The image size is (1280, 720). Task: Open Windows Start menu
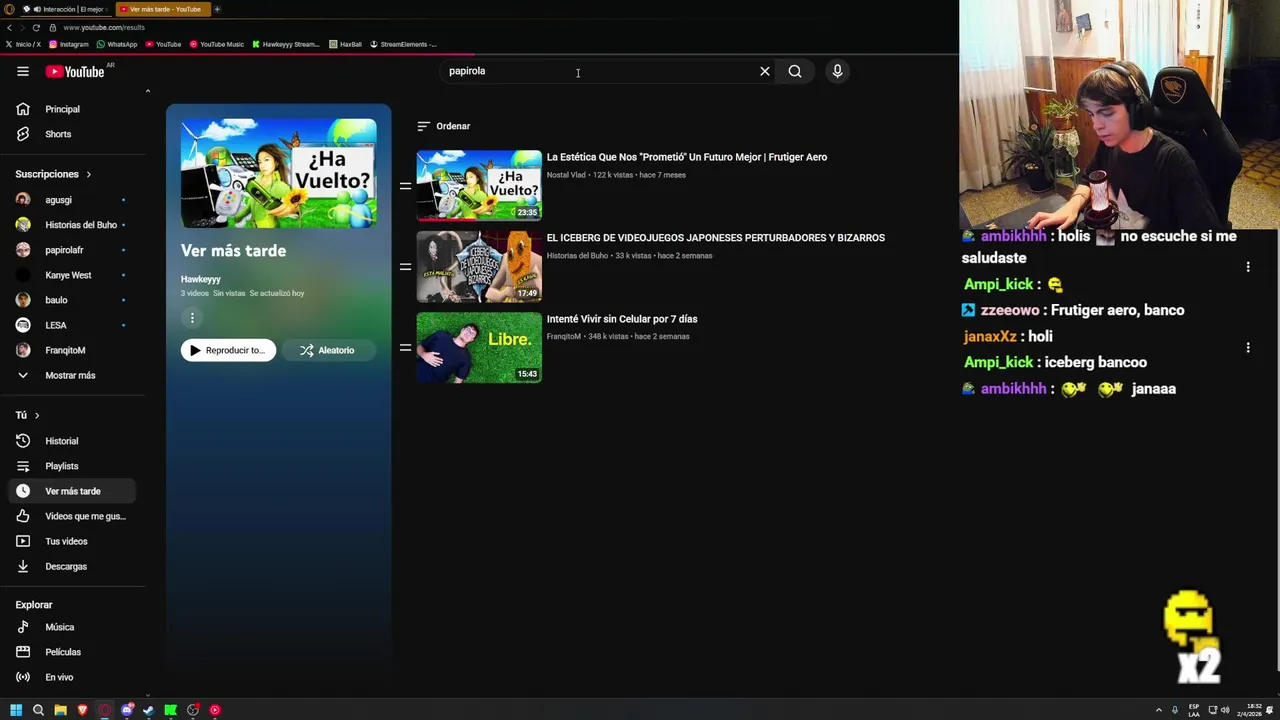[x=16, y=710]
